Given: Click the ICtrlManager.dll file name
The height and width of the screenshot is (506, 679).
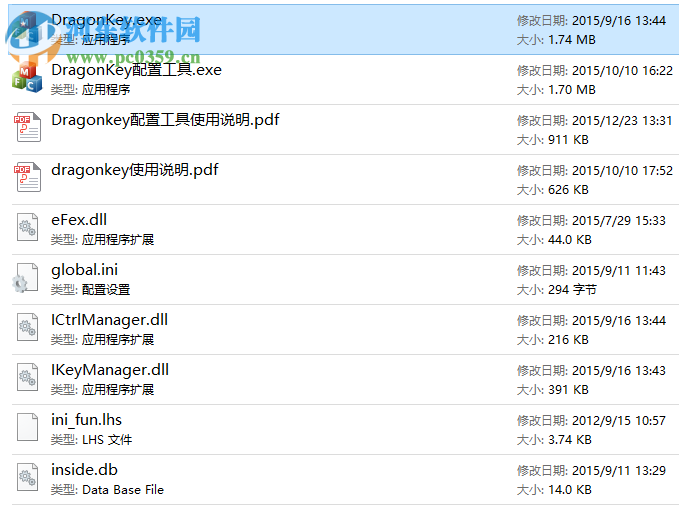Looking at the screenshot, I should [x=110, y=320].
